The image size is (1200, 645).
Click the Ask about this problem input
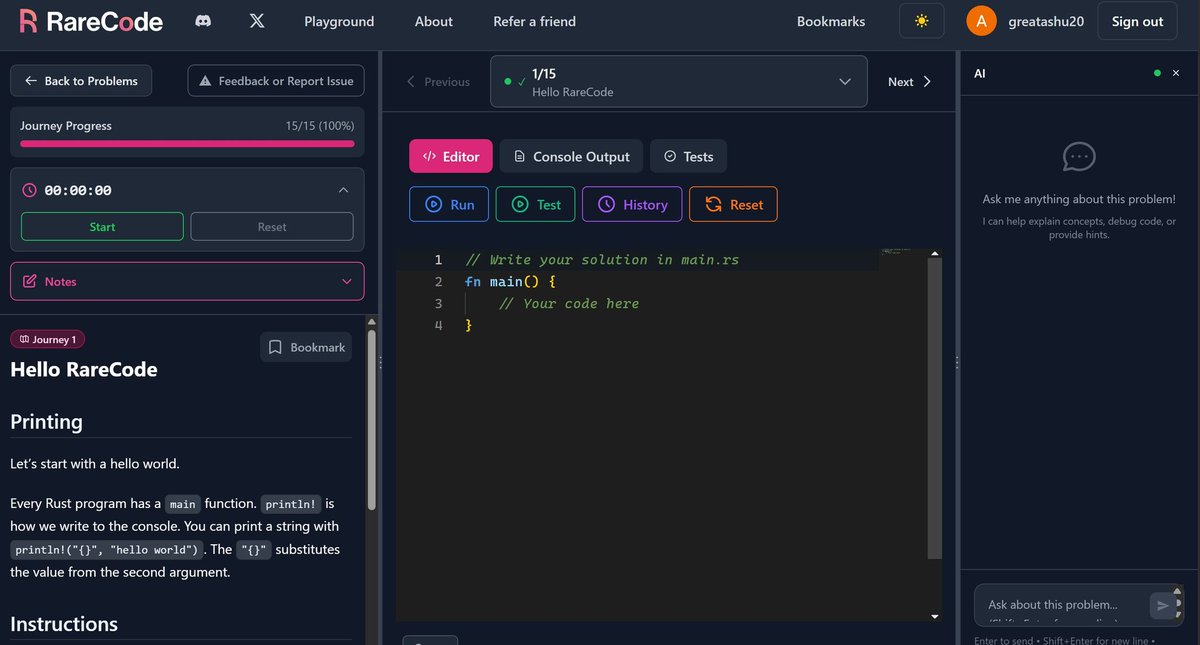1064,605
